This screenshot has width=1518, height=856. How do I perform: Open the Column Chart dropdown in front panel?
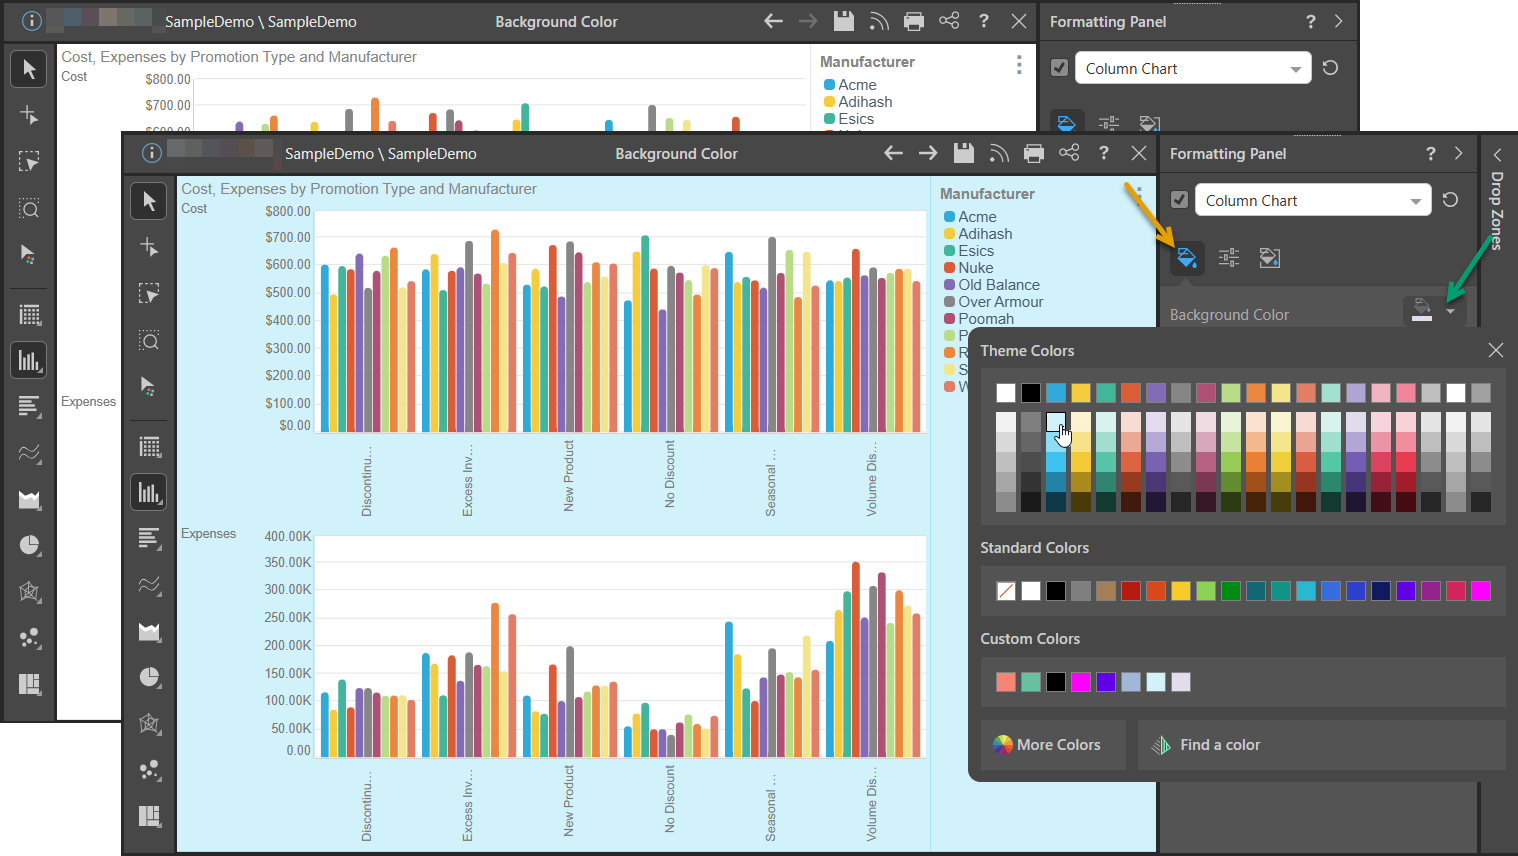point(1312,200)
